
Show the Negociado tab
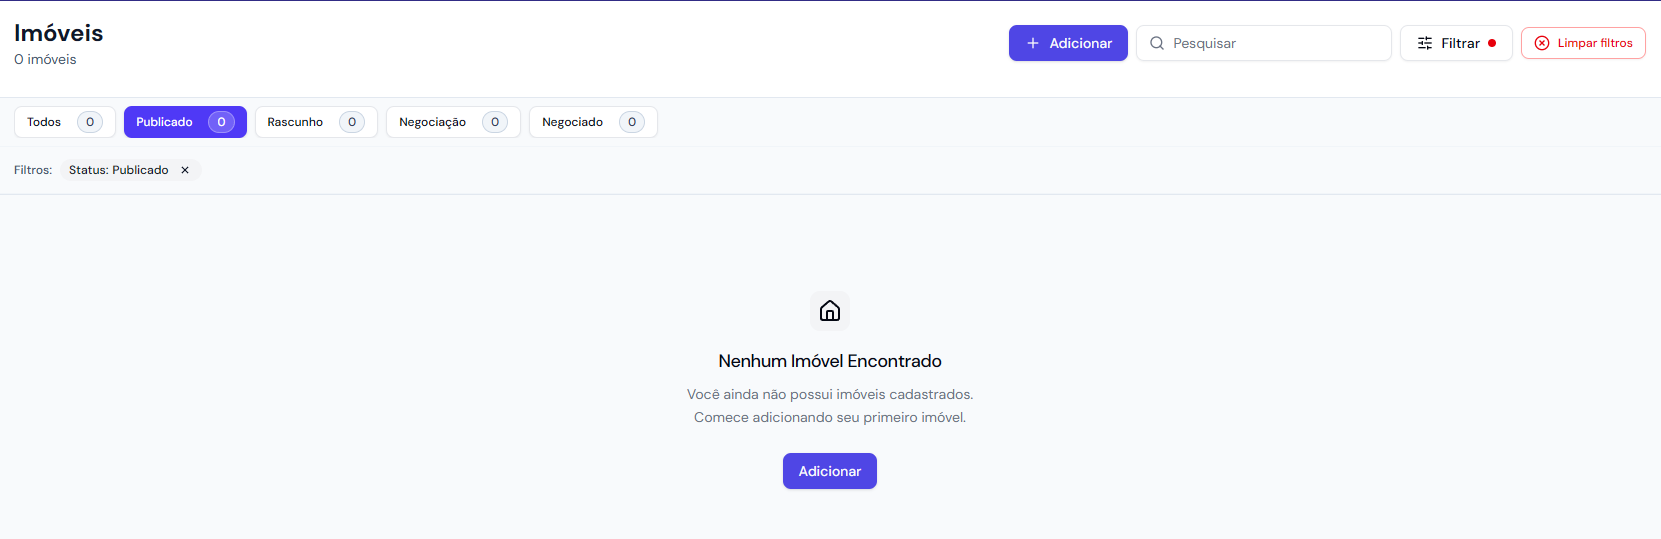tap(572, 122)
